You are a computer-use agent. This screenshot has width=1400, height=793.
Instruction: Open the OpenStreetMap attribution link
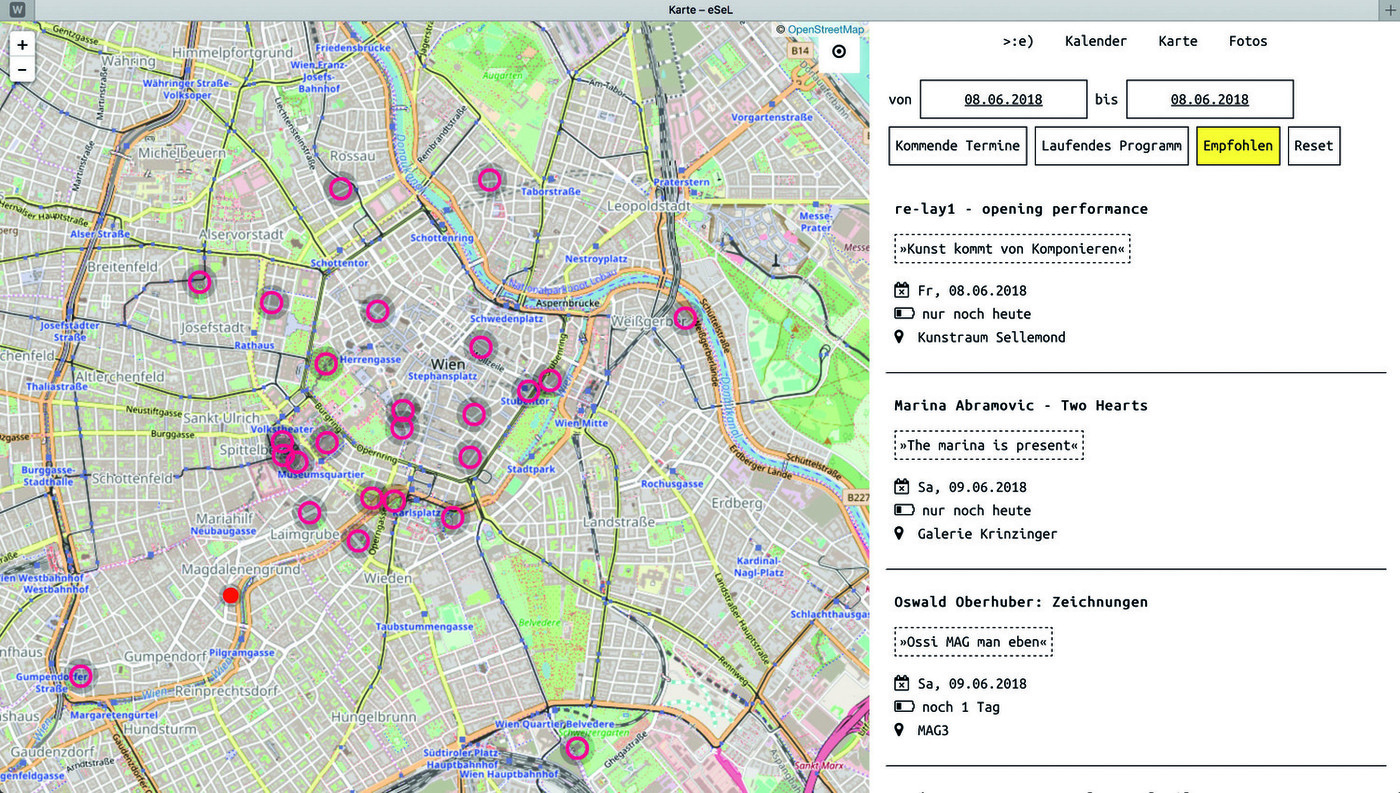(x=826, y=30)
